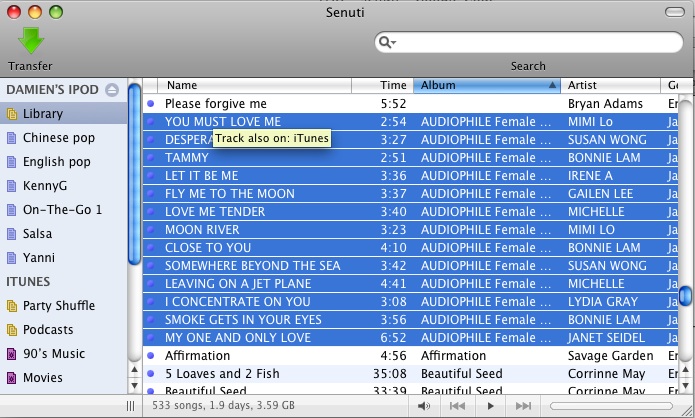The width and height of the screenshot is (695, 418).
Task: Click the playback progress slider bar
Action: tap(614, 406)
